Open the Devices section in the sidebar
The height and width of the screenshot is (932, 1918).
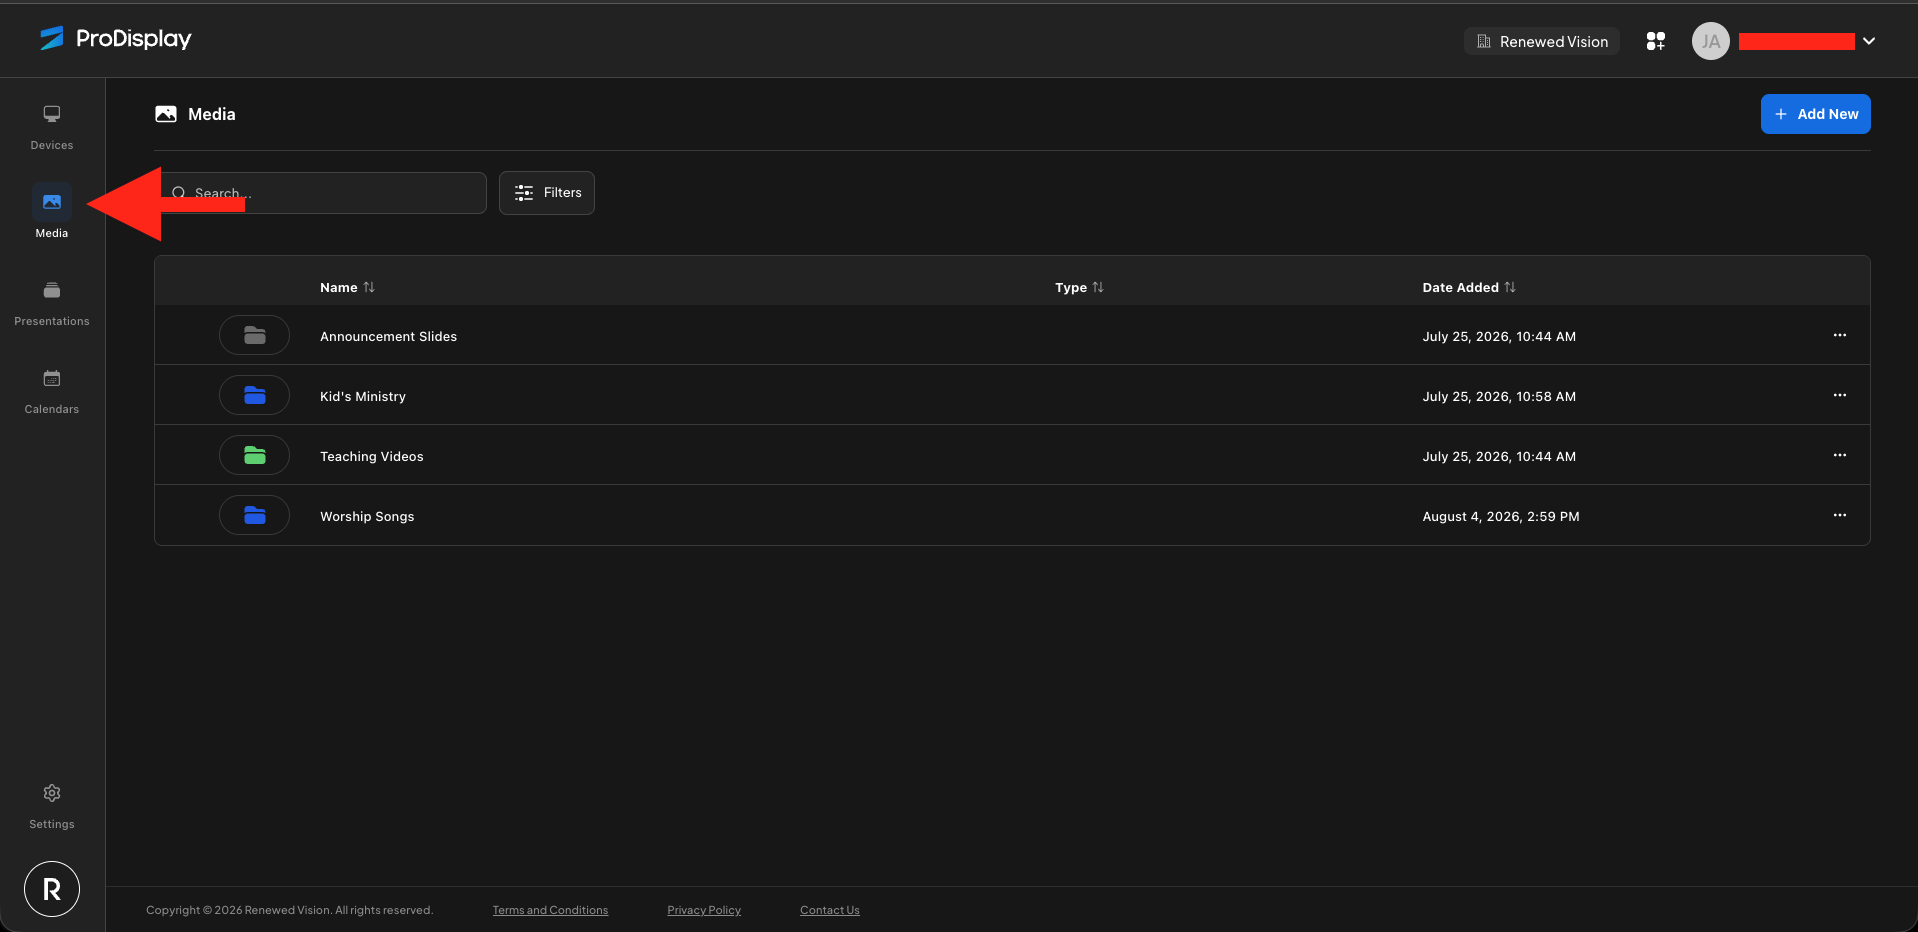point(52,127)
